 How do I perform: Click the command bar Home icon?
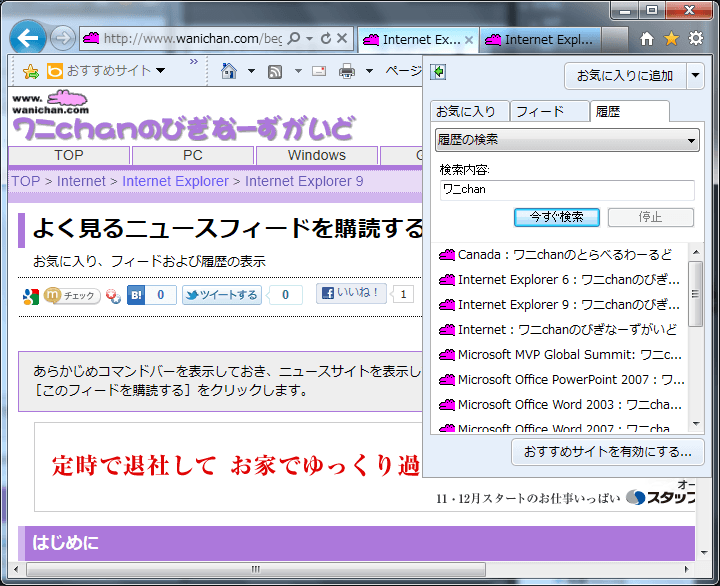click(x=229, y=71)
